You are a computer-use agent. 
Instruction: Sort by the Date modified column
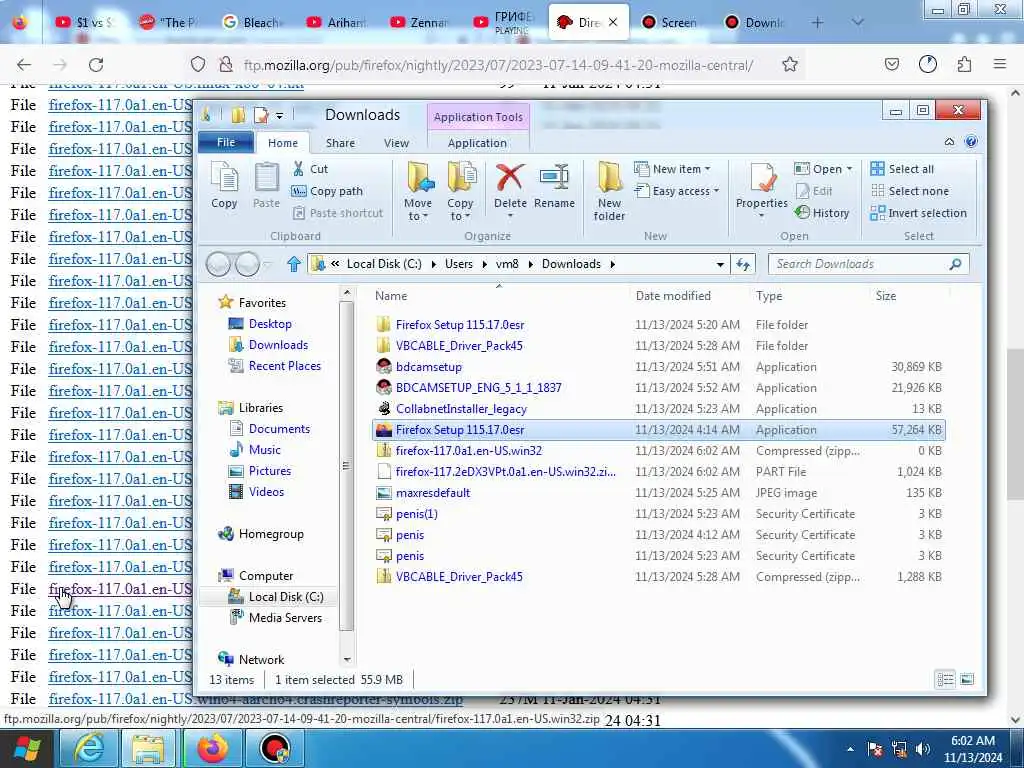click(x=673, y=296)
